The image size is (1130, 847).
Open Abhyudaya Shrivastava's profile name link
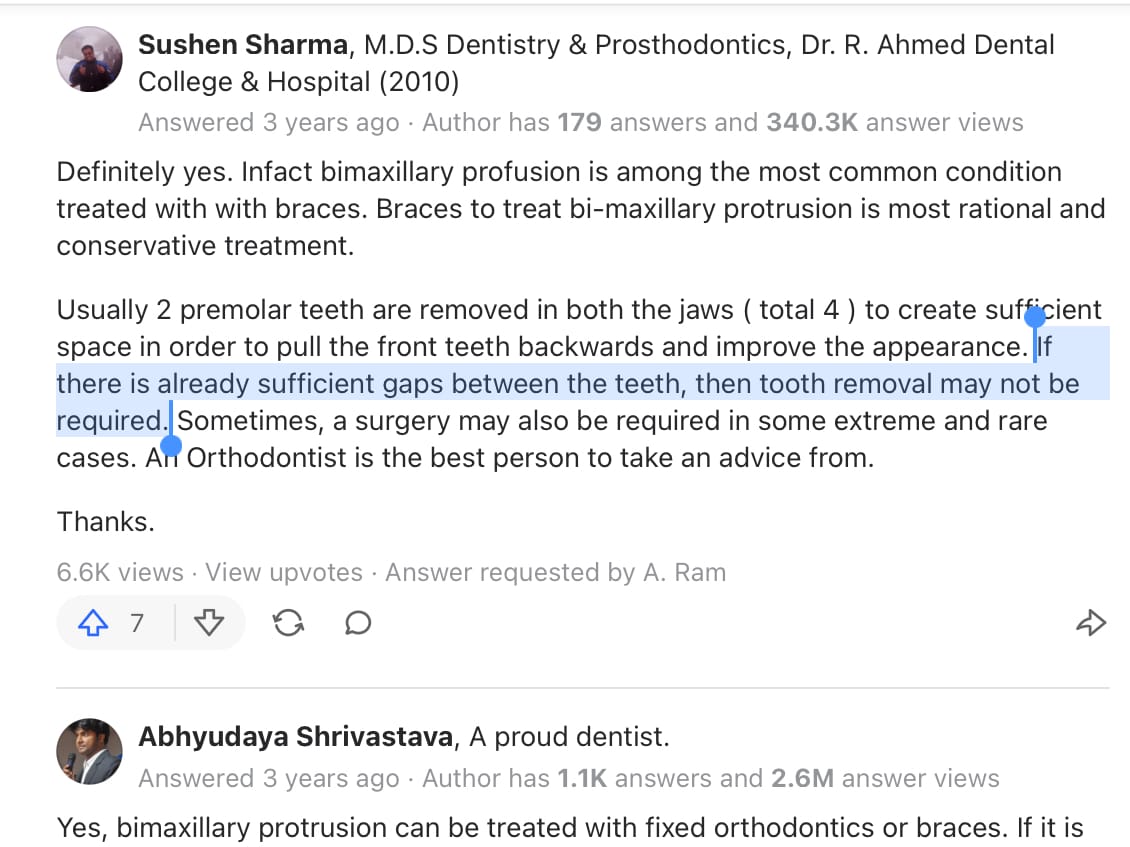tap(296, 738)
